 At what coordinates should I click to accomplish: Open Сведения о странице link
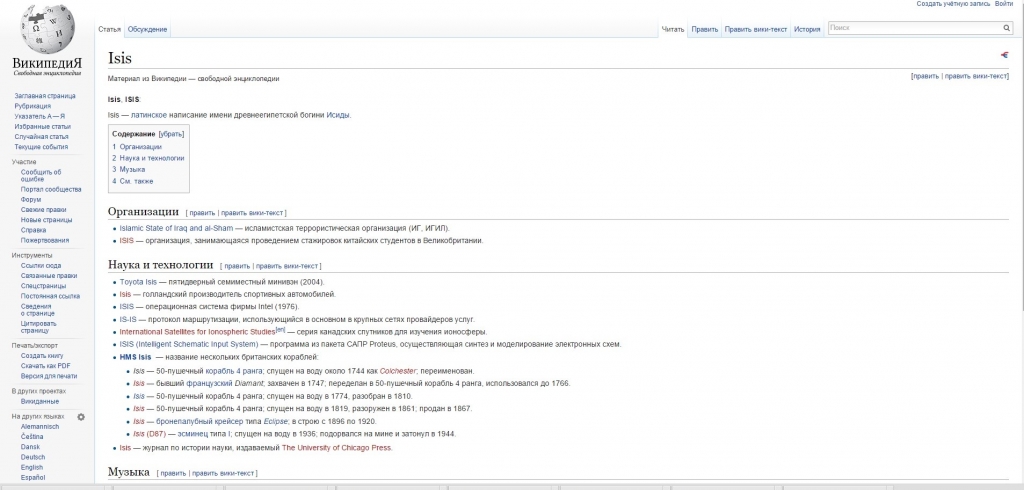tap(38, 310)
